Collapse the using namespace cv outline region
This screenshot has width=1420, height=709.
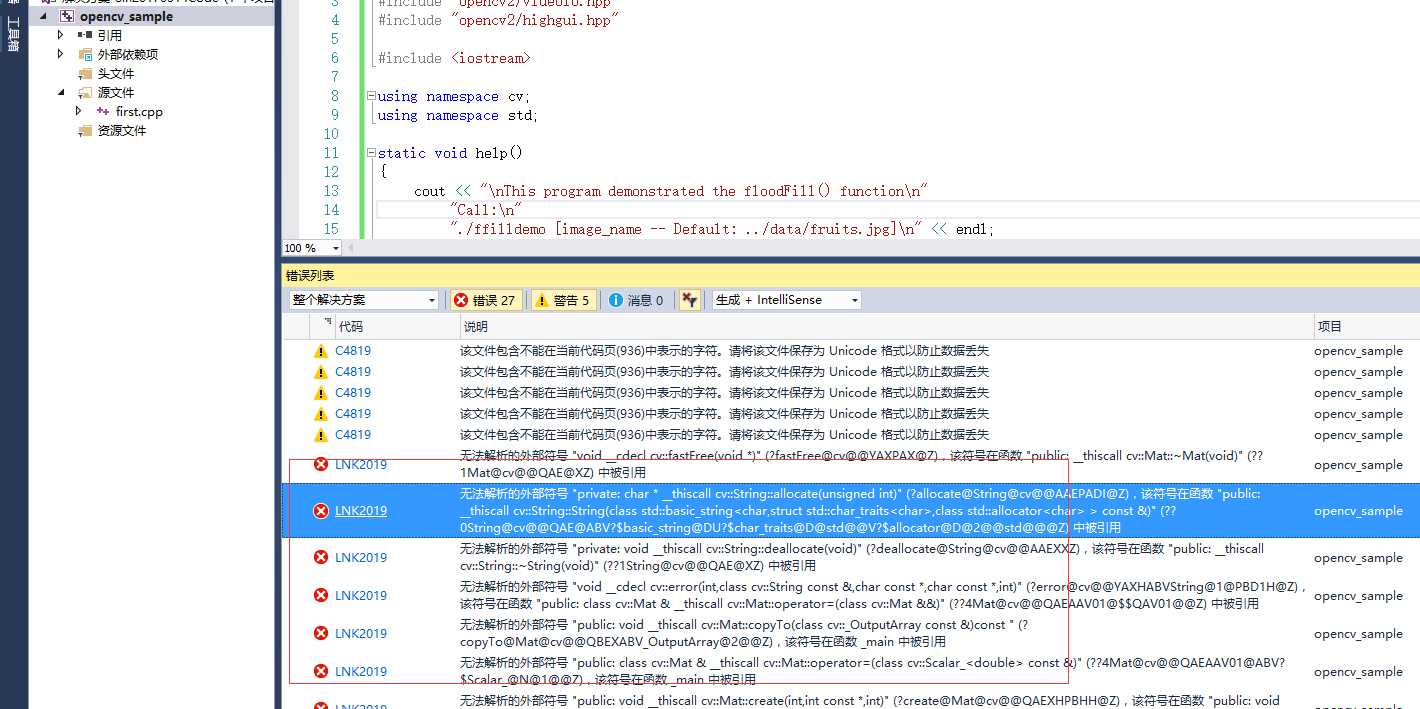click(x=371, y=96)
